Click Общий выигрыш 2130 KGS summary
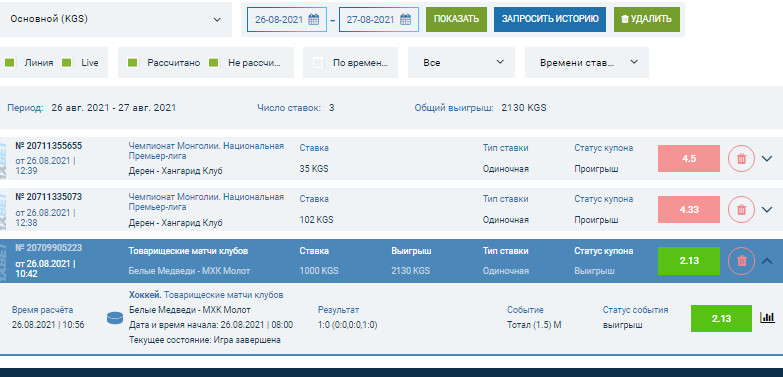The height and width of the screenshot is (377, 783). (480, 107)
